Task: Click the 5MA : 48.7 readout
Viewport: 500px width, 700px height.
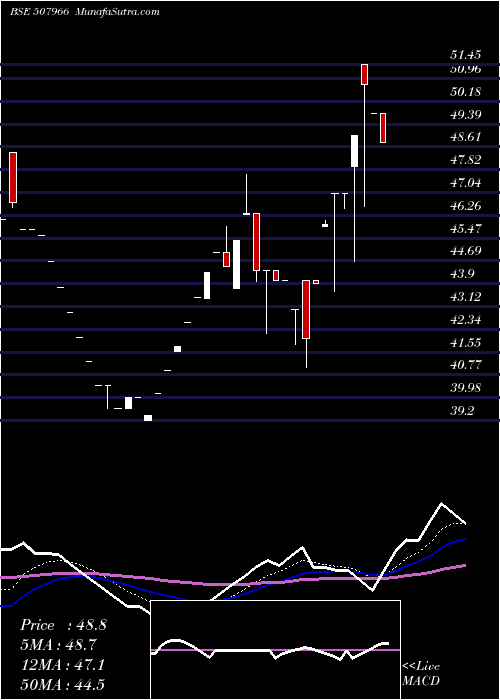Action: 58,645
